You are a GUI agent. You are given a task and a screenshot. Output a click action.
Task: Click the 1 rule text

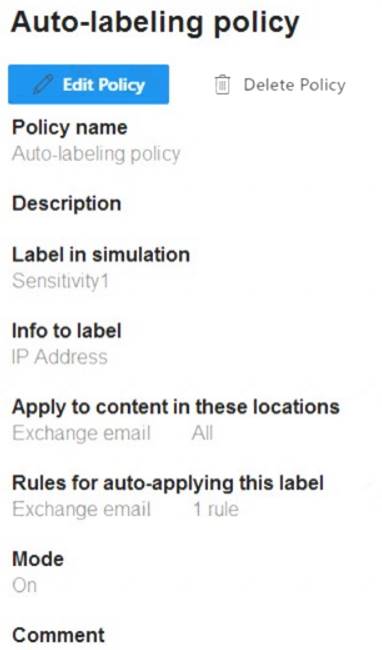[x=216, y=509]
